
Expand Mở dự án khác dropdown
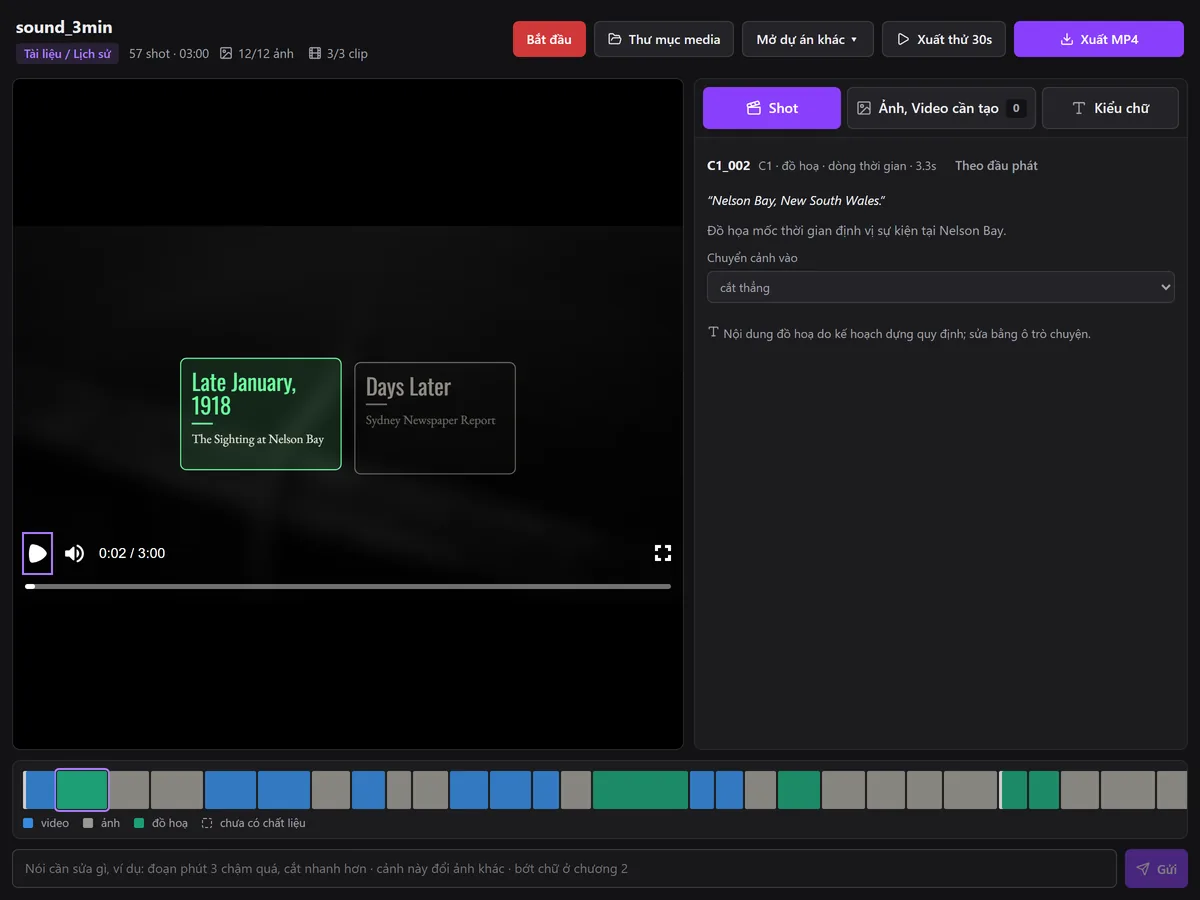[808, 39]
